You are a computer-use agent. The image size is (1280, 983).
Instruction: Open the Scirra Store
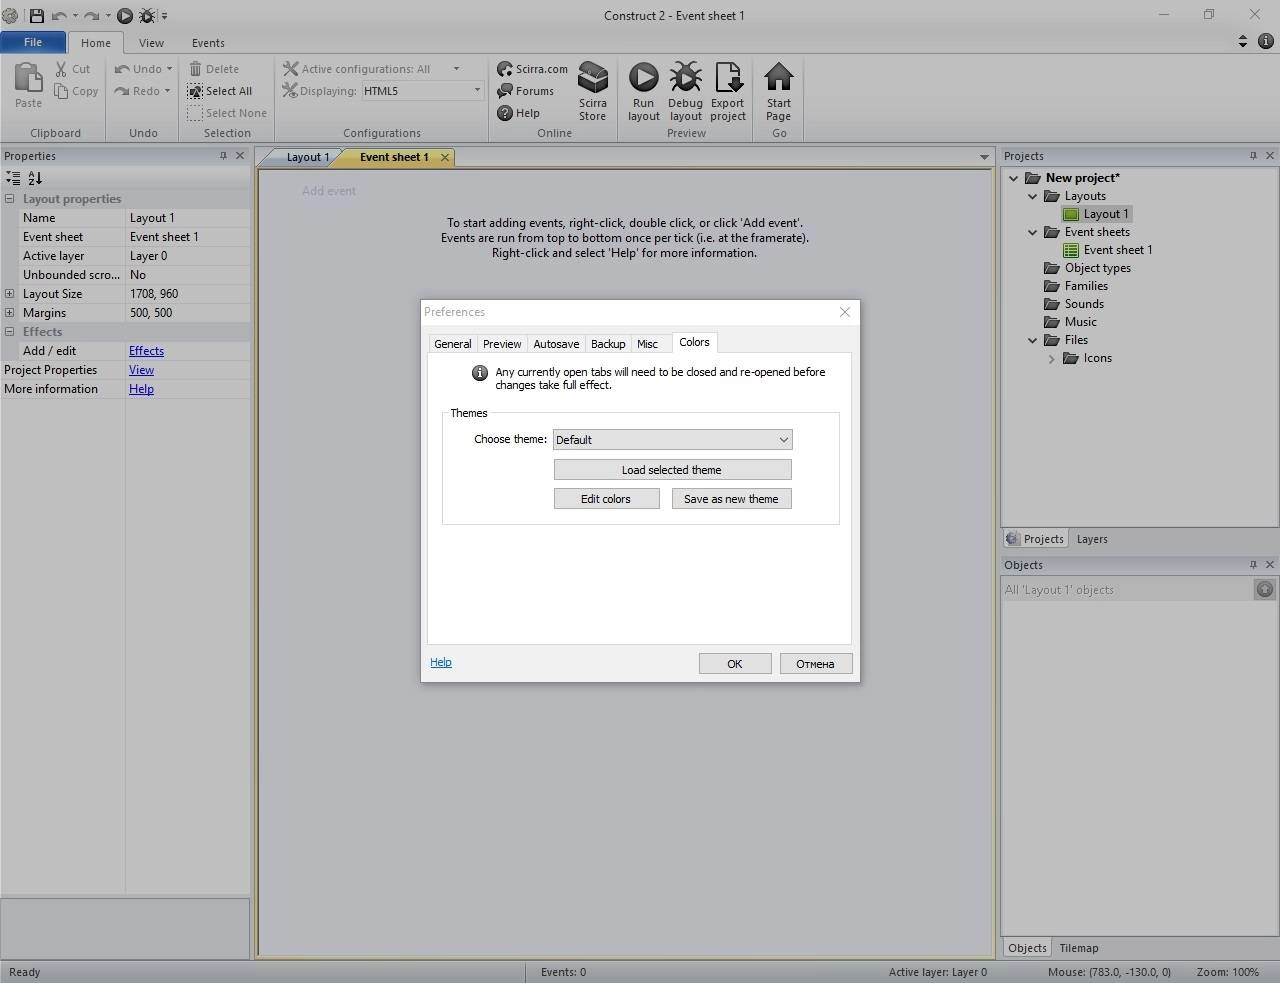592,91
